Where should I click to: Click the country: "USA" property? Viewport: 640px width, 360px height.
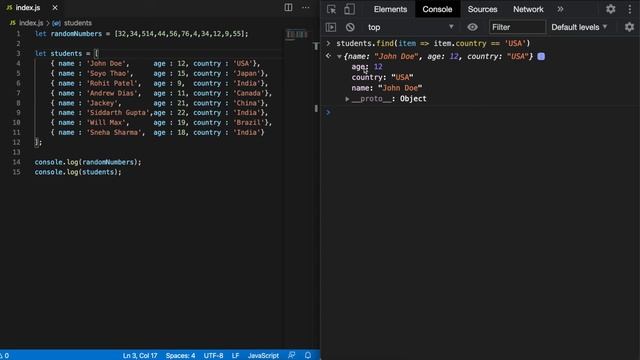click(382, 78)
